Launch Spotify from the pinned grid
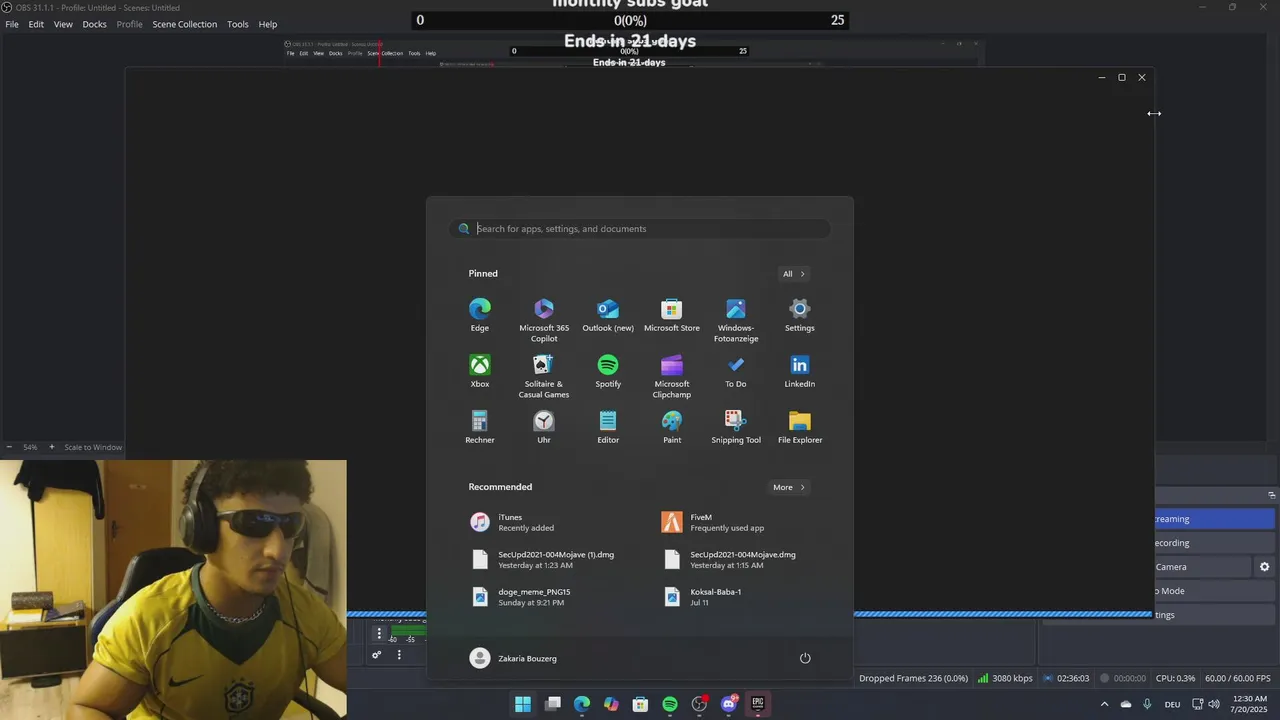1280x720 pixels. pos(608,371)
